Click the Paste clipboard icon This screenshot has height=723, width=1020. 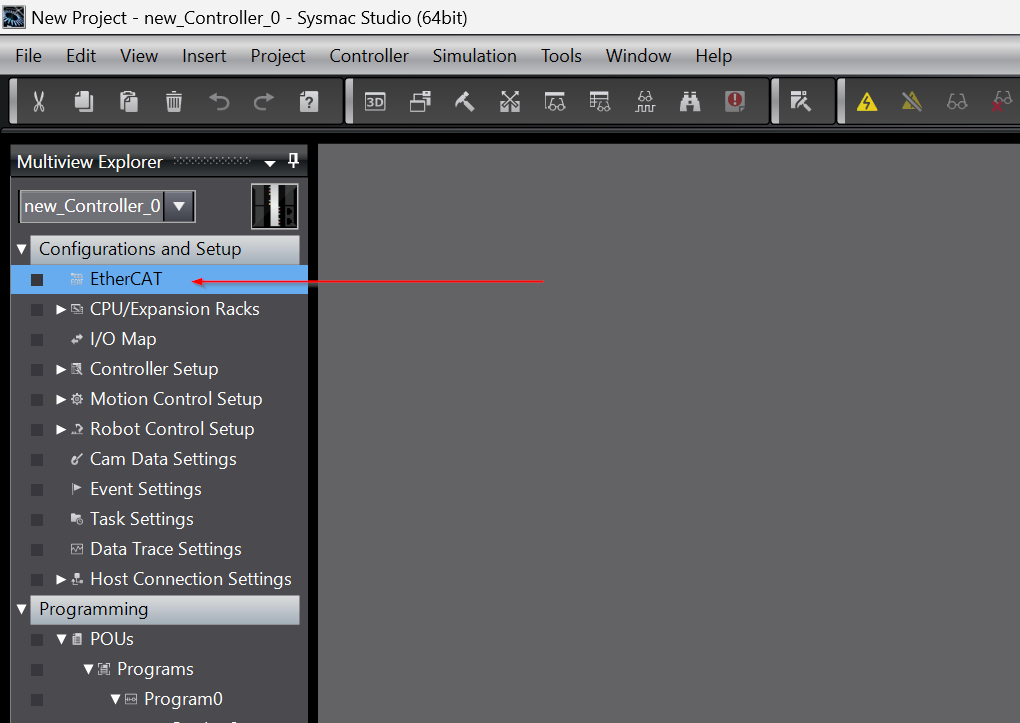click(x=129, y=102)
